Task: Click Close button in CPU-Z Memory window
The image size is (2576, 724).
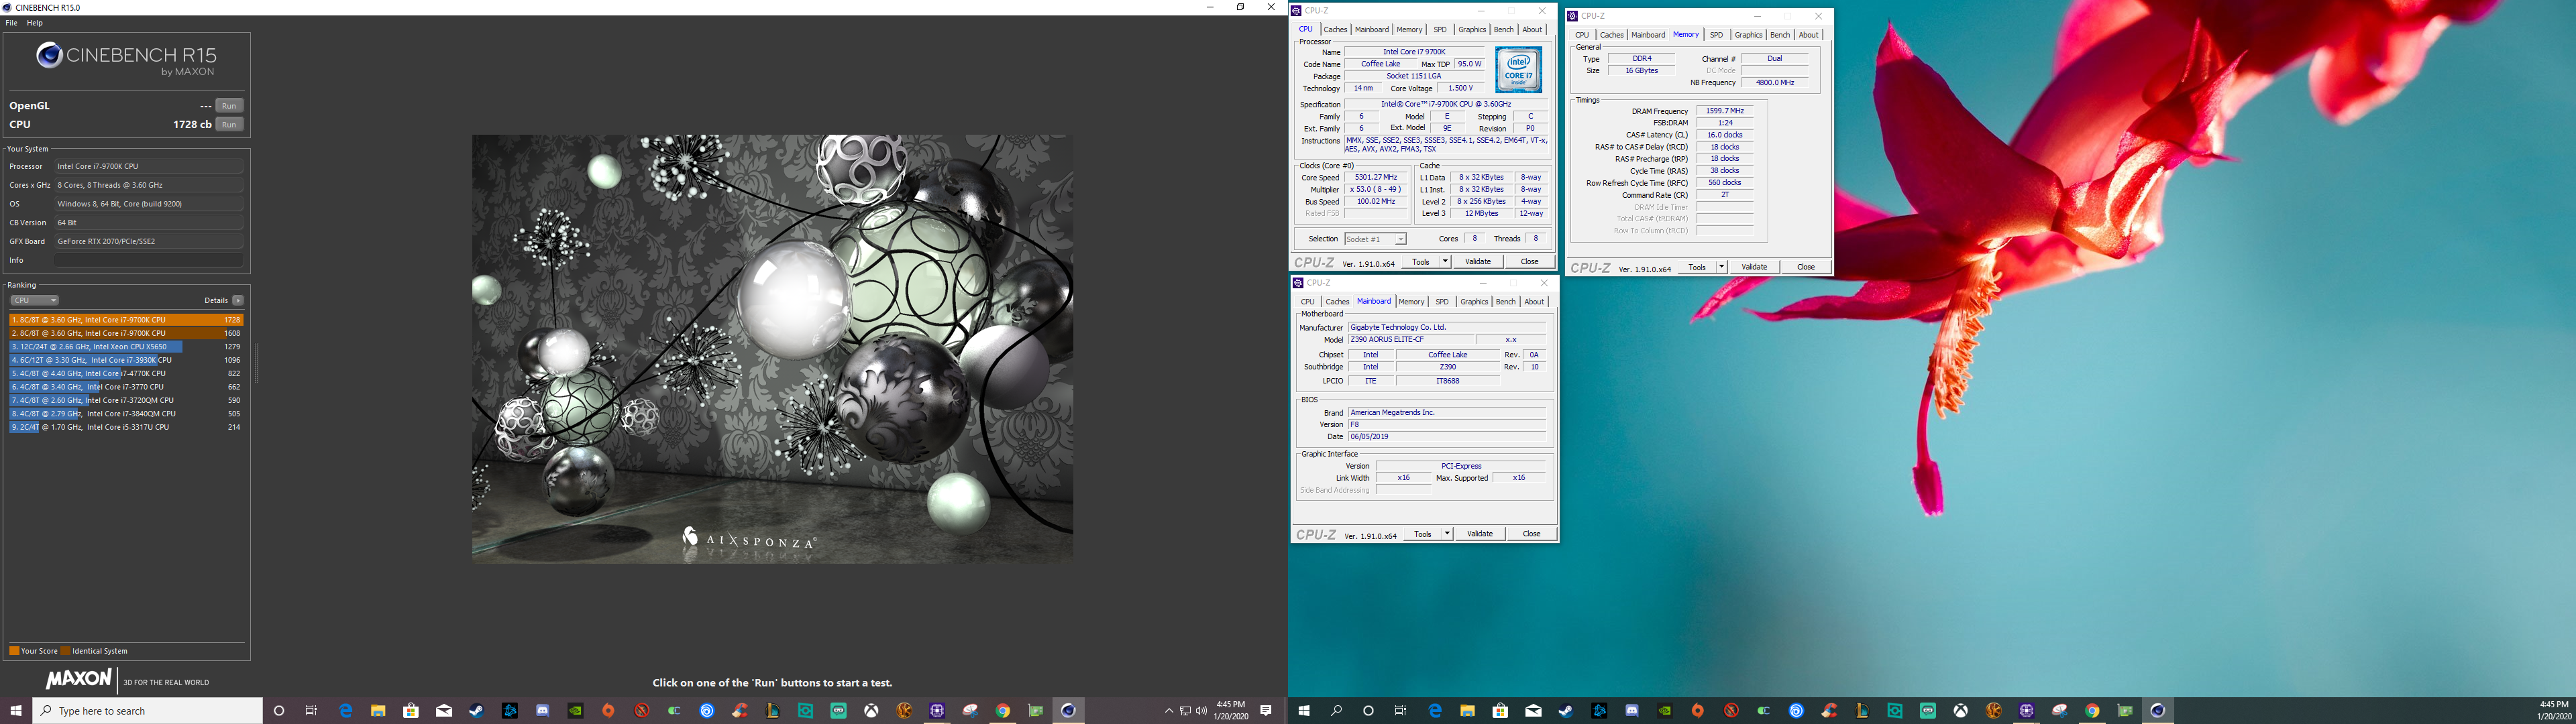Action: (x=1805, y=267)
